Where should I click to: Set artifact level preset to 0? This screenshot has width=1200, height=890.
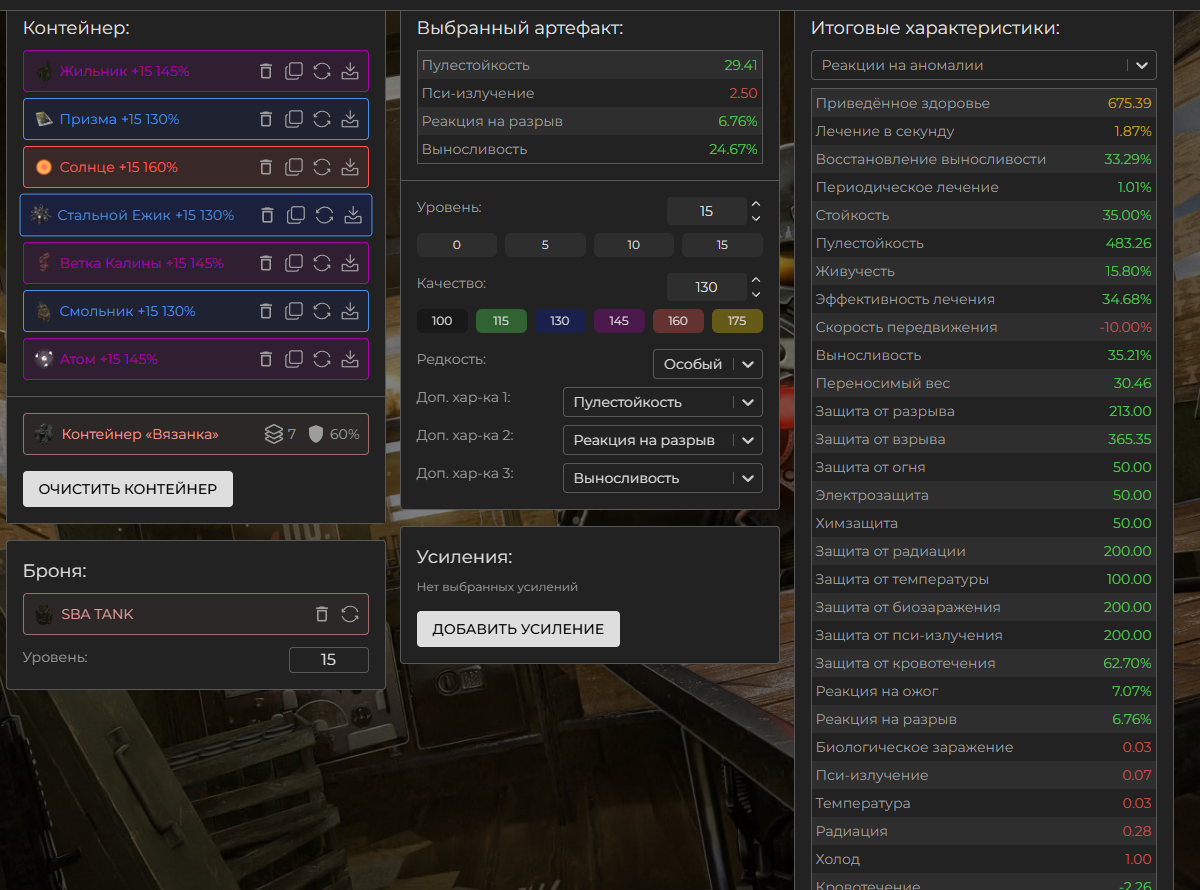click(457, 245)
